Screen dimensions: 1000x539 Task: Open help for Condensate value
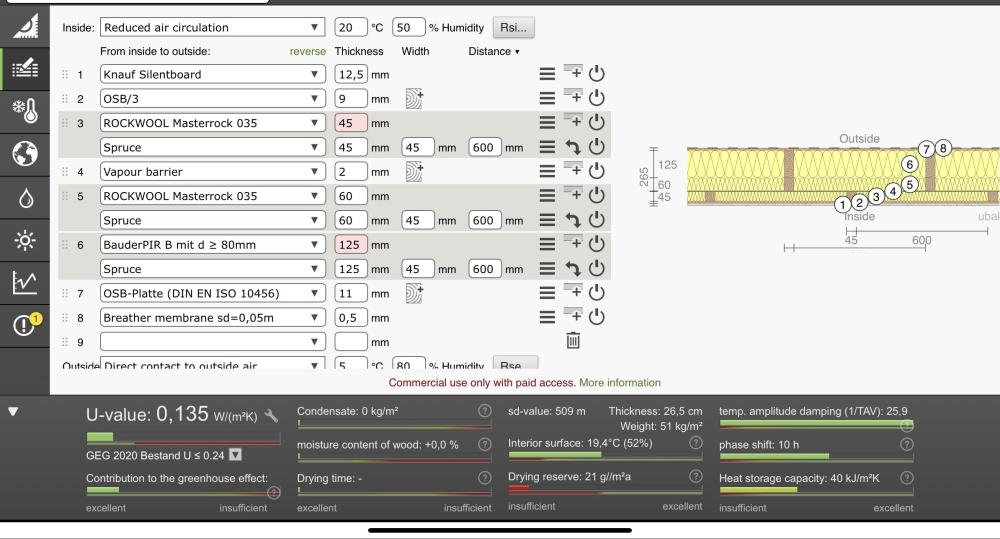pos(485,411)
